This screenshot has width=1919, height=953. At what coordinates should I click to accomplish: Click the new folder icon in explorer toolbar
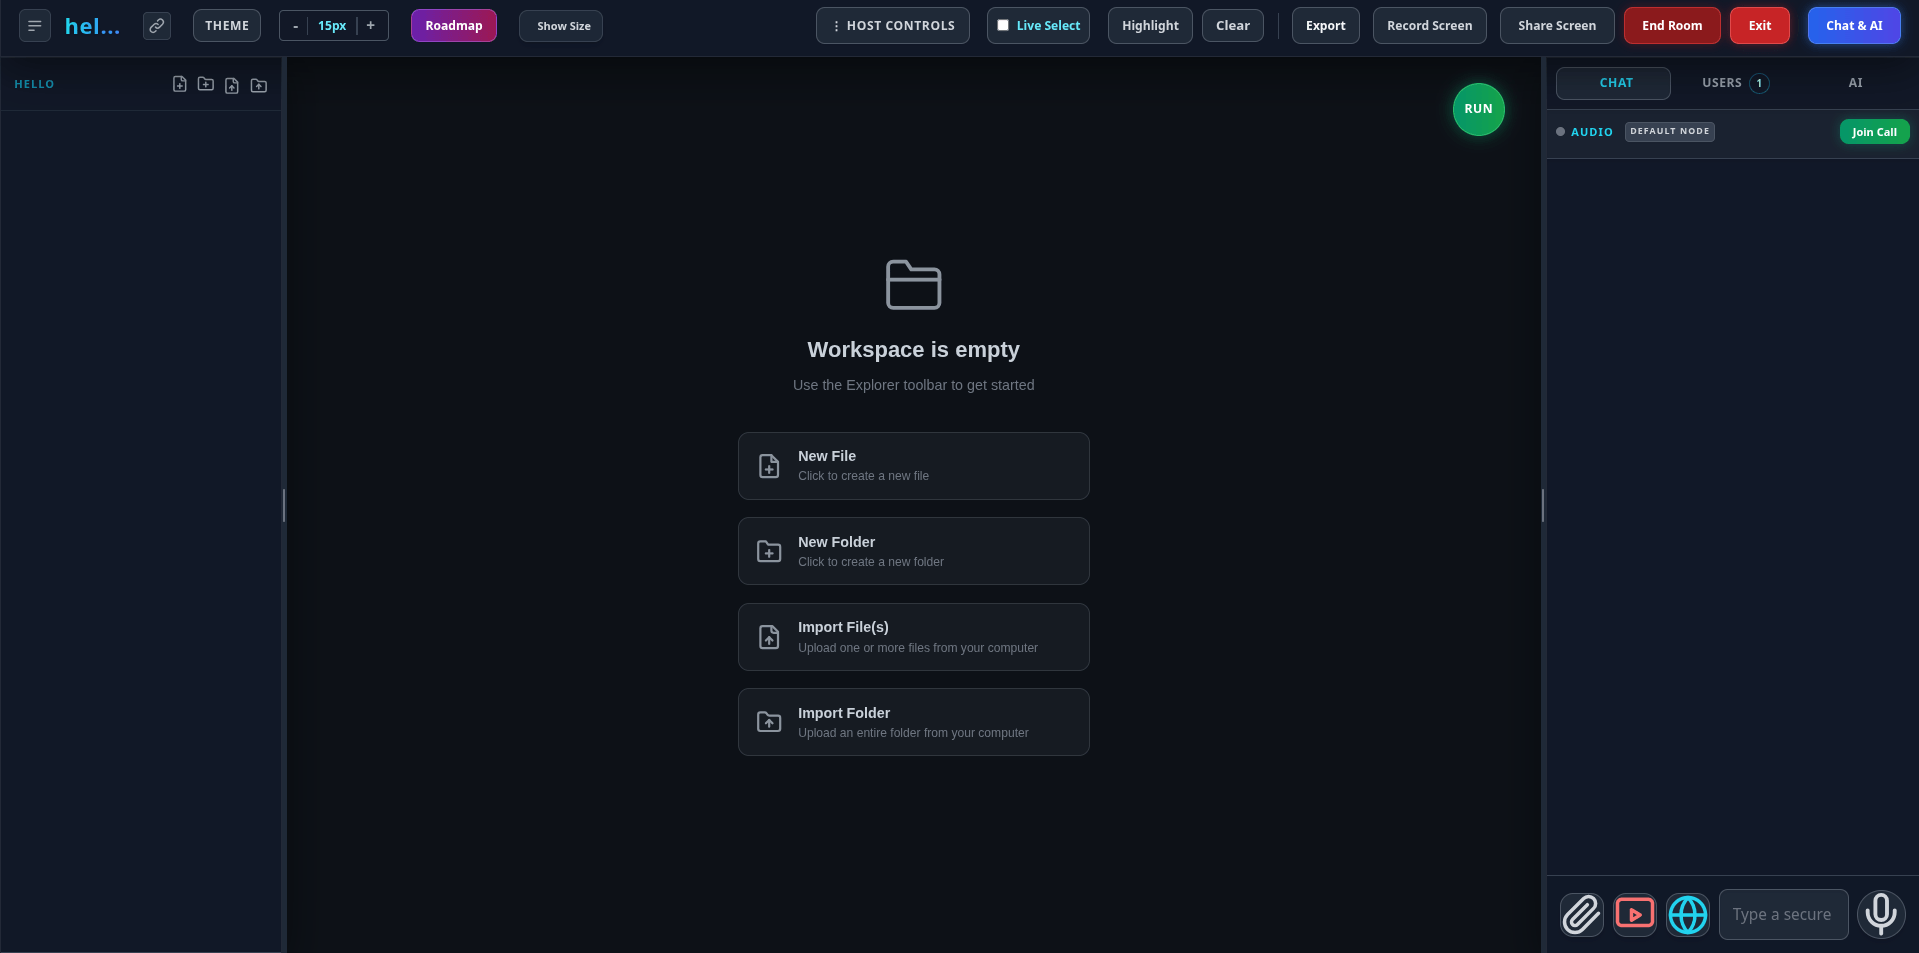206,85
